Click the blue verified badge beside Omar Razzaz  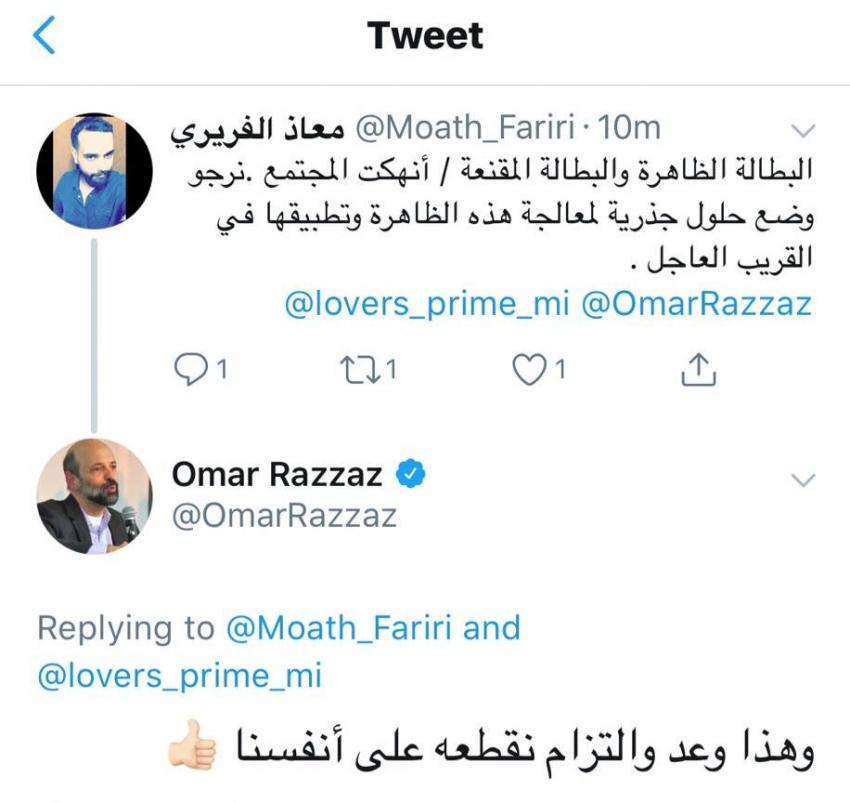point(410,474)
